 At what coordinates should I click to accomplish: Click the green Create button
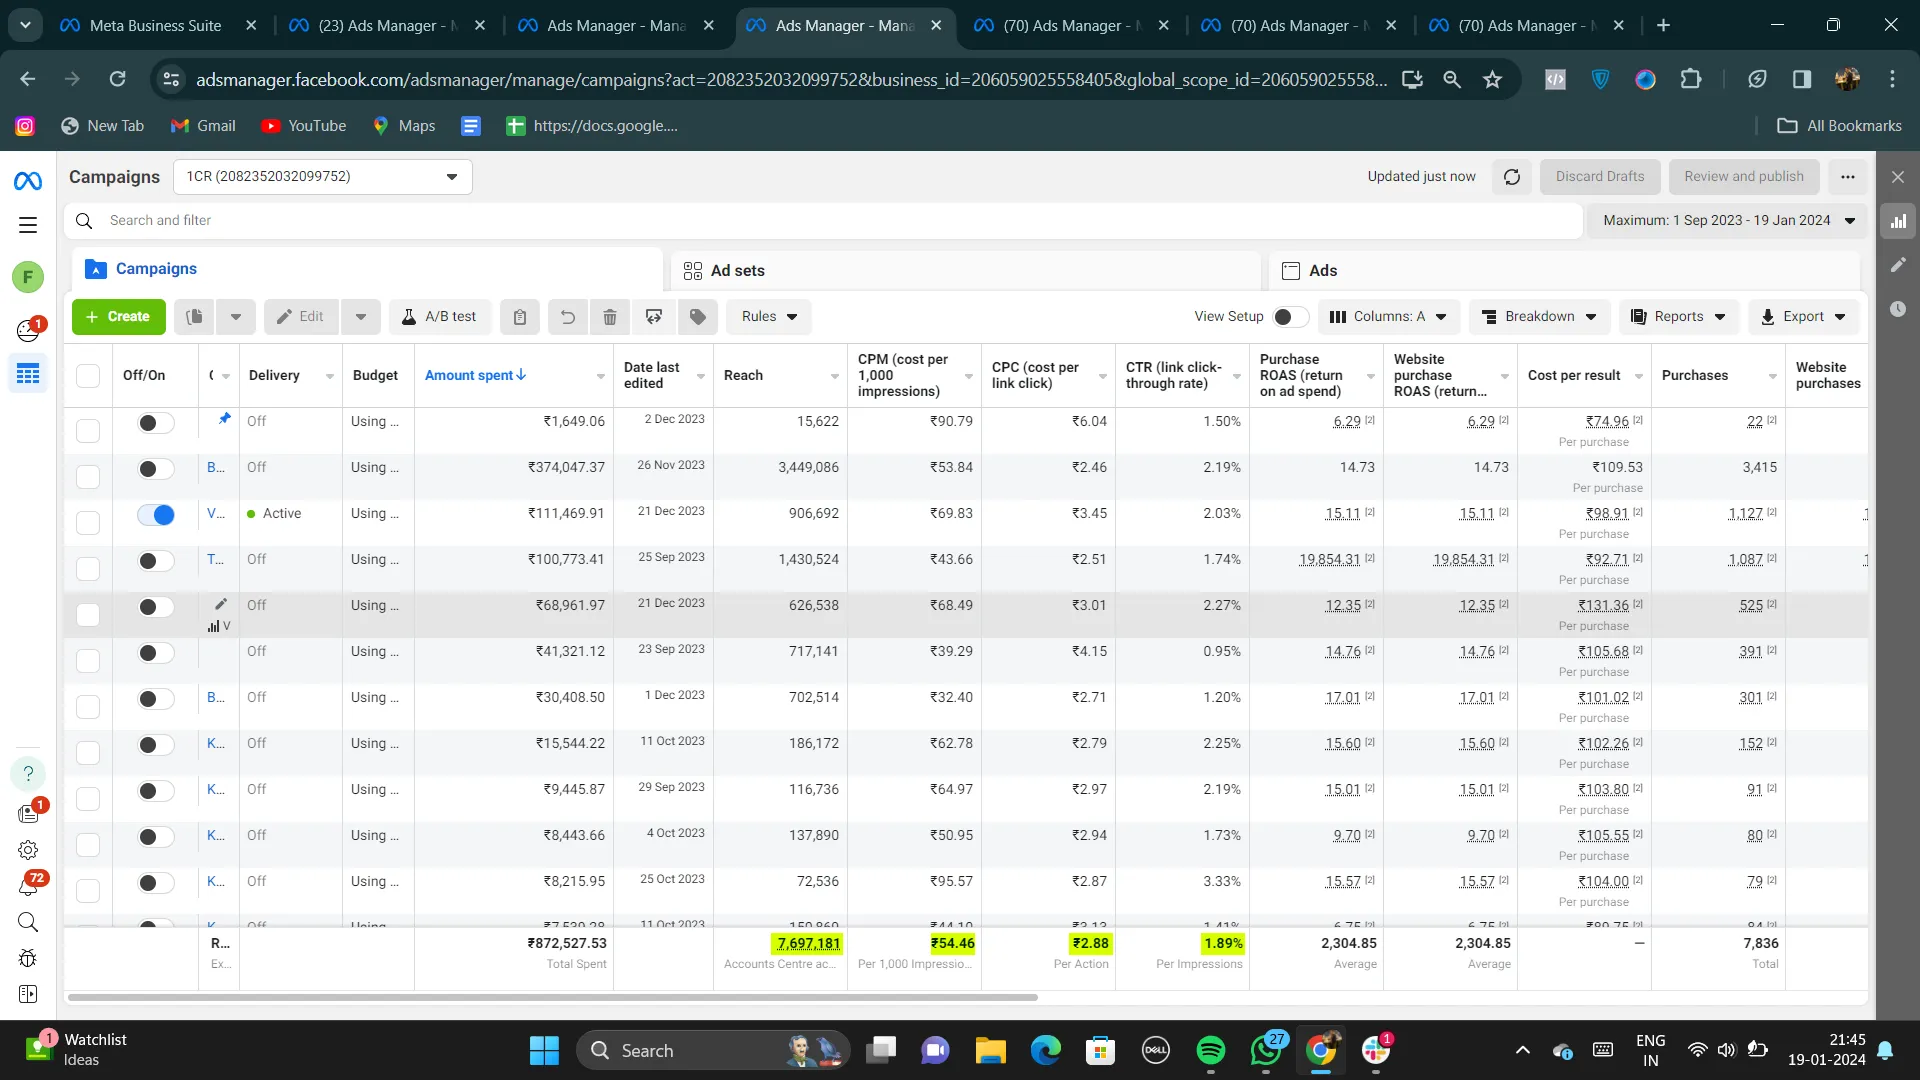click(x=118, y=317)
